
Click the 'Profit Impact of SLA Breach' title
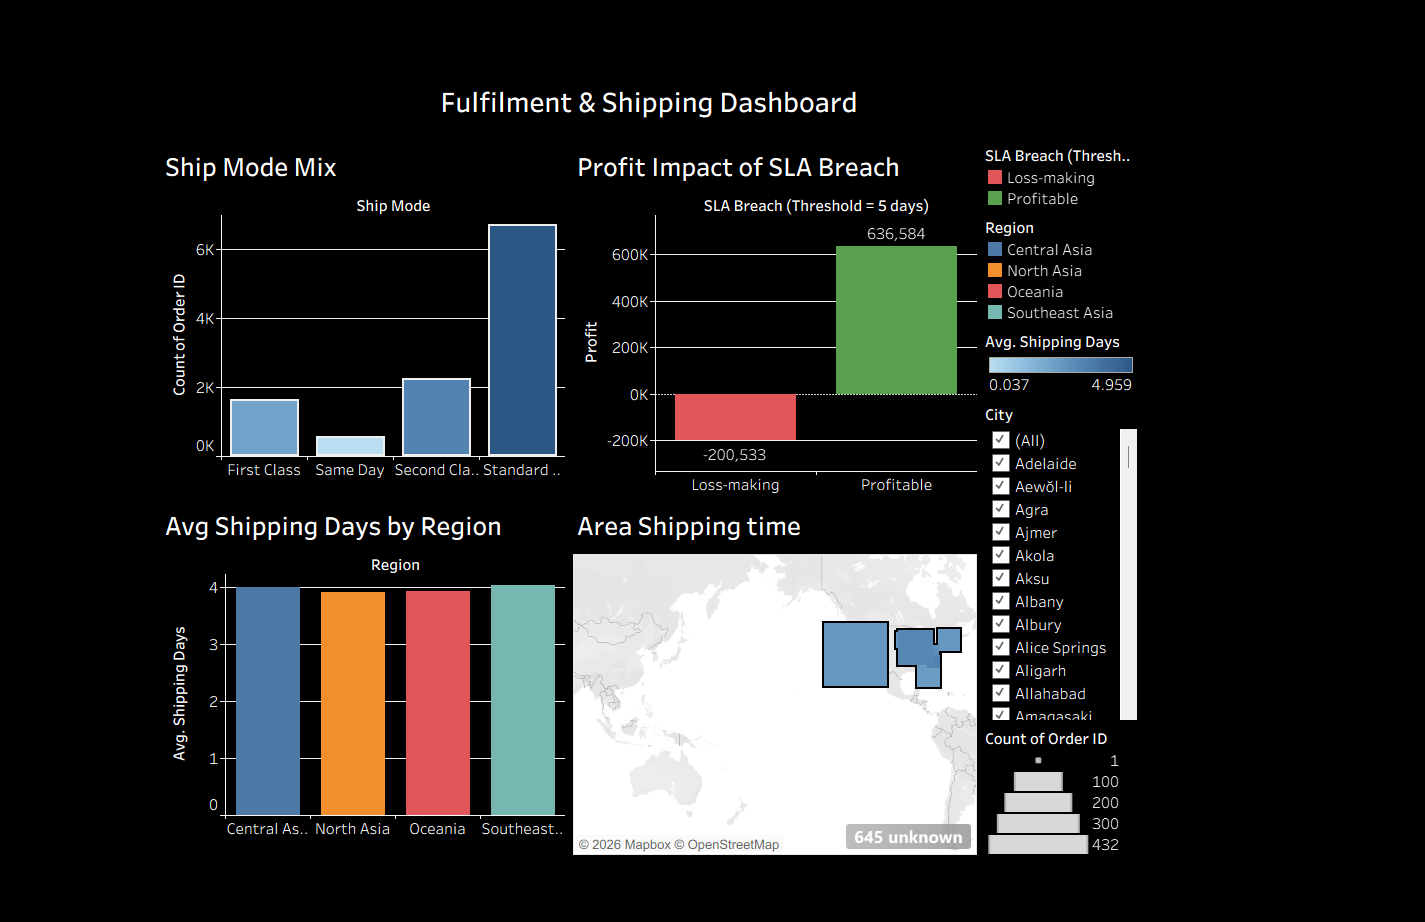tap(738, 167)
